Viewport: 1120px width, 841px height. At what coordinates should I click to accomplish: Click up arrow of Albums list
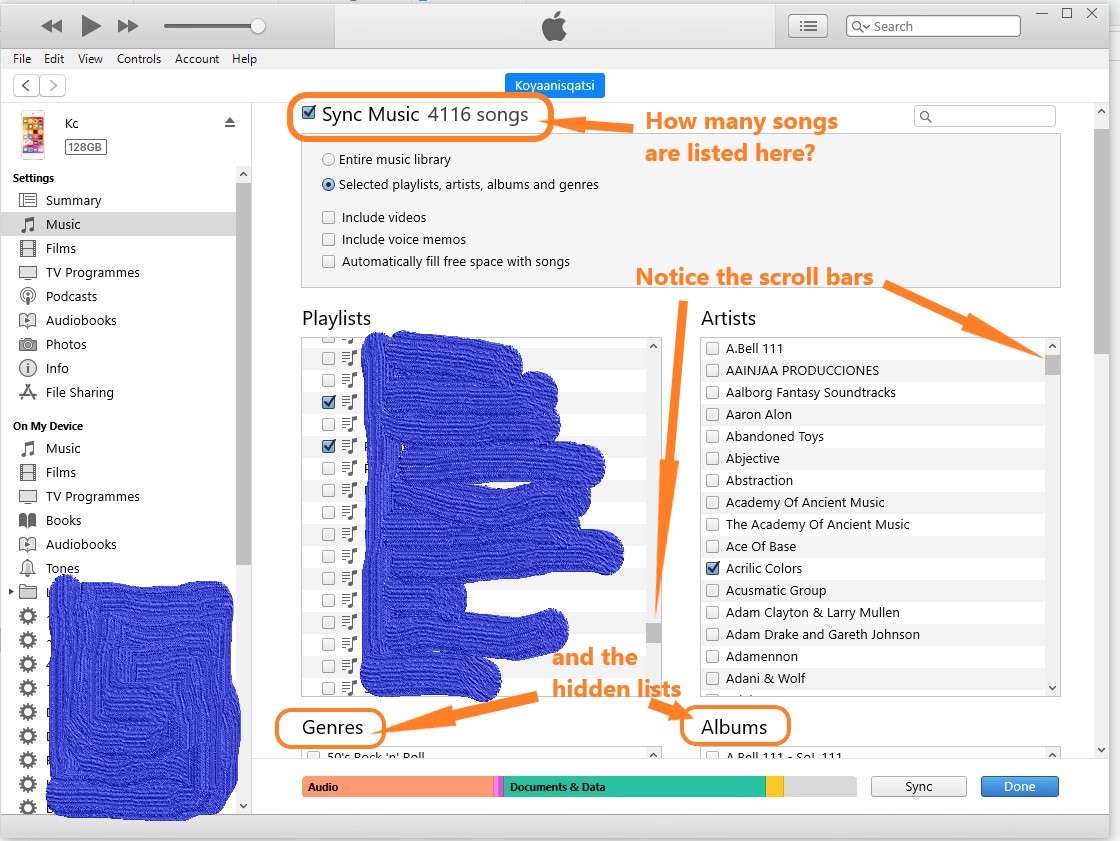click(1052, 754)
